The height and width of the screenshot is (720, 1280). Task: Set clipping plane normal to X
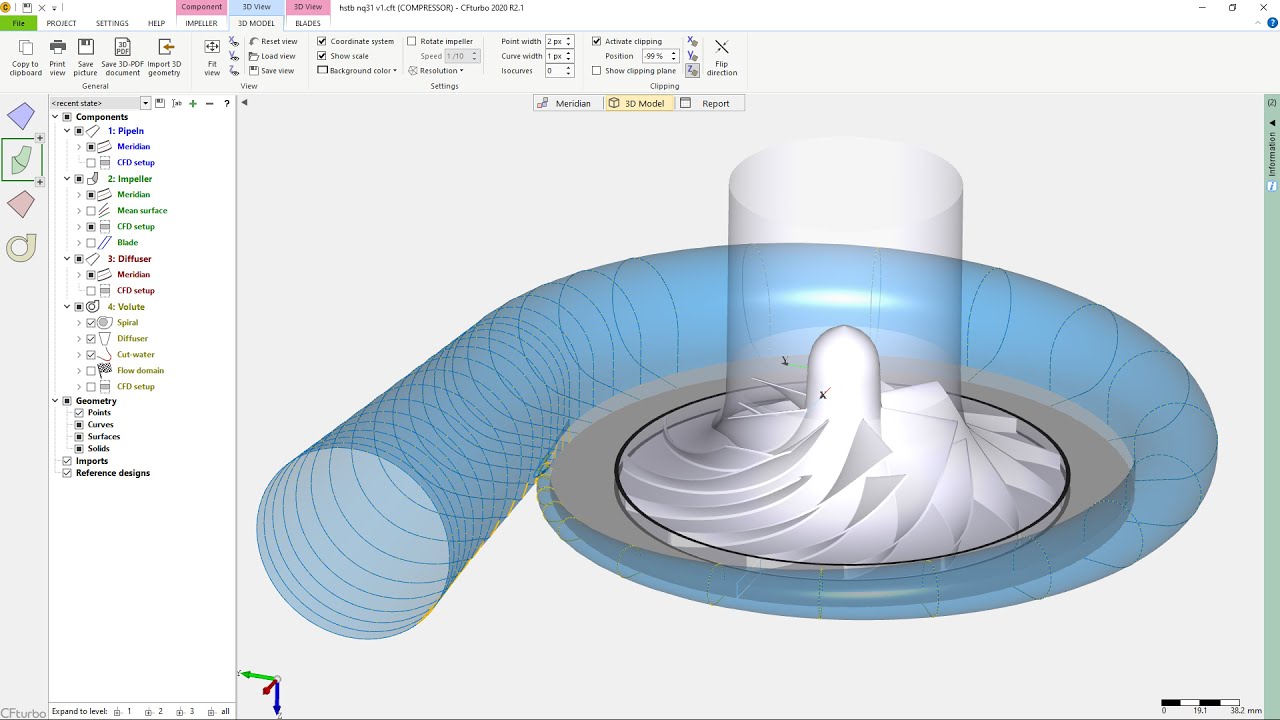tap(692, 41)
